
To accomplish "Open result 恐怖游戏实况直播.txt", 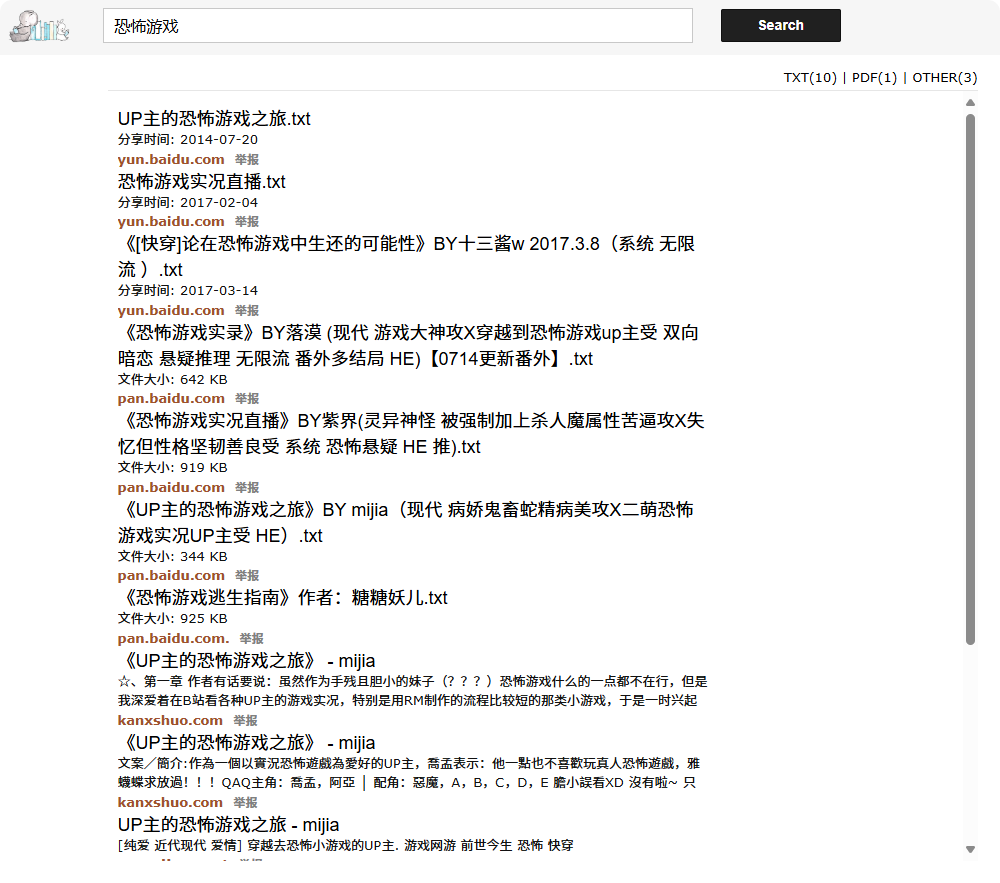I will point(202,182).
